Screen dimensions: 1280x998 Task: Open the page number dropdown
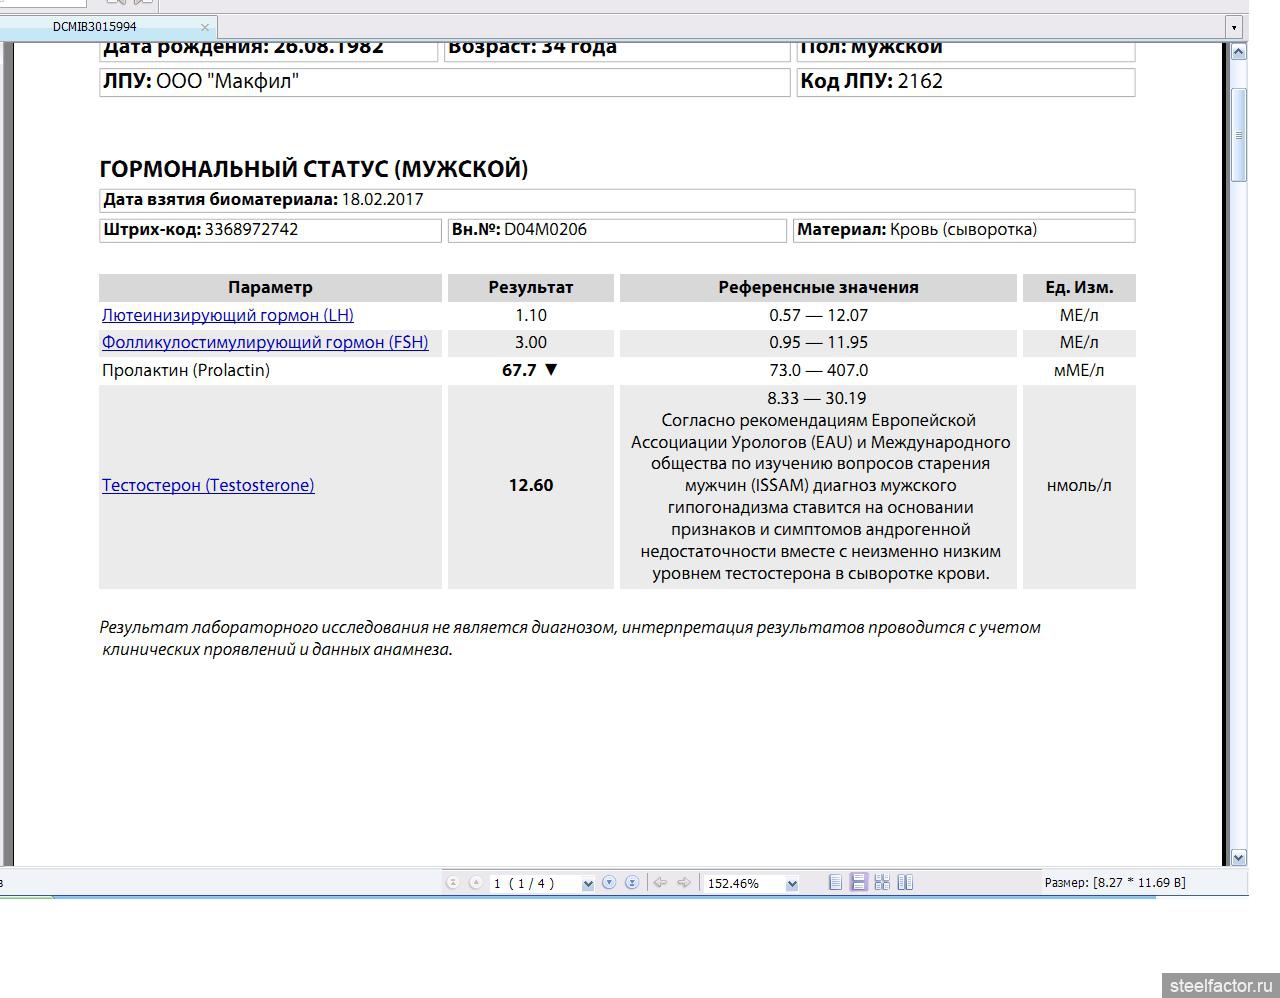588,884
